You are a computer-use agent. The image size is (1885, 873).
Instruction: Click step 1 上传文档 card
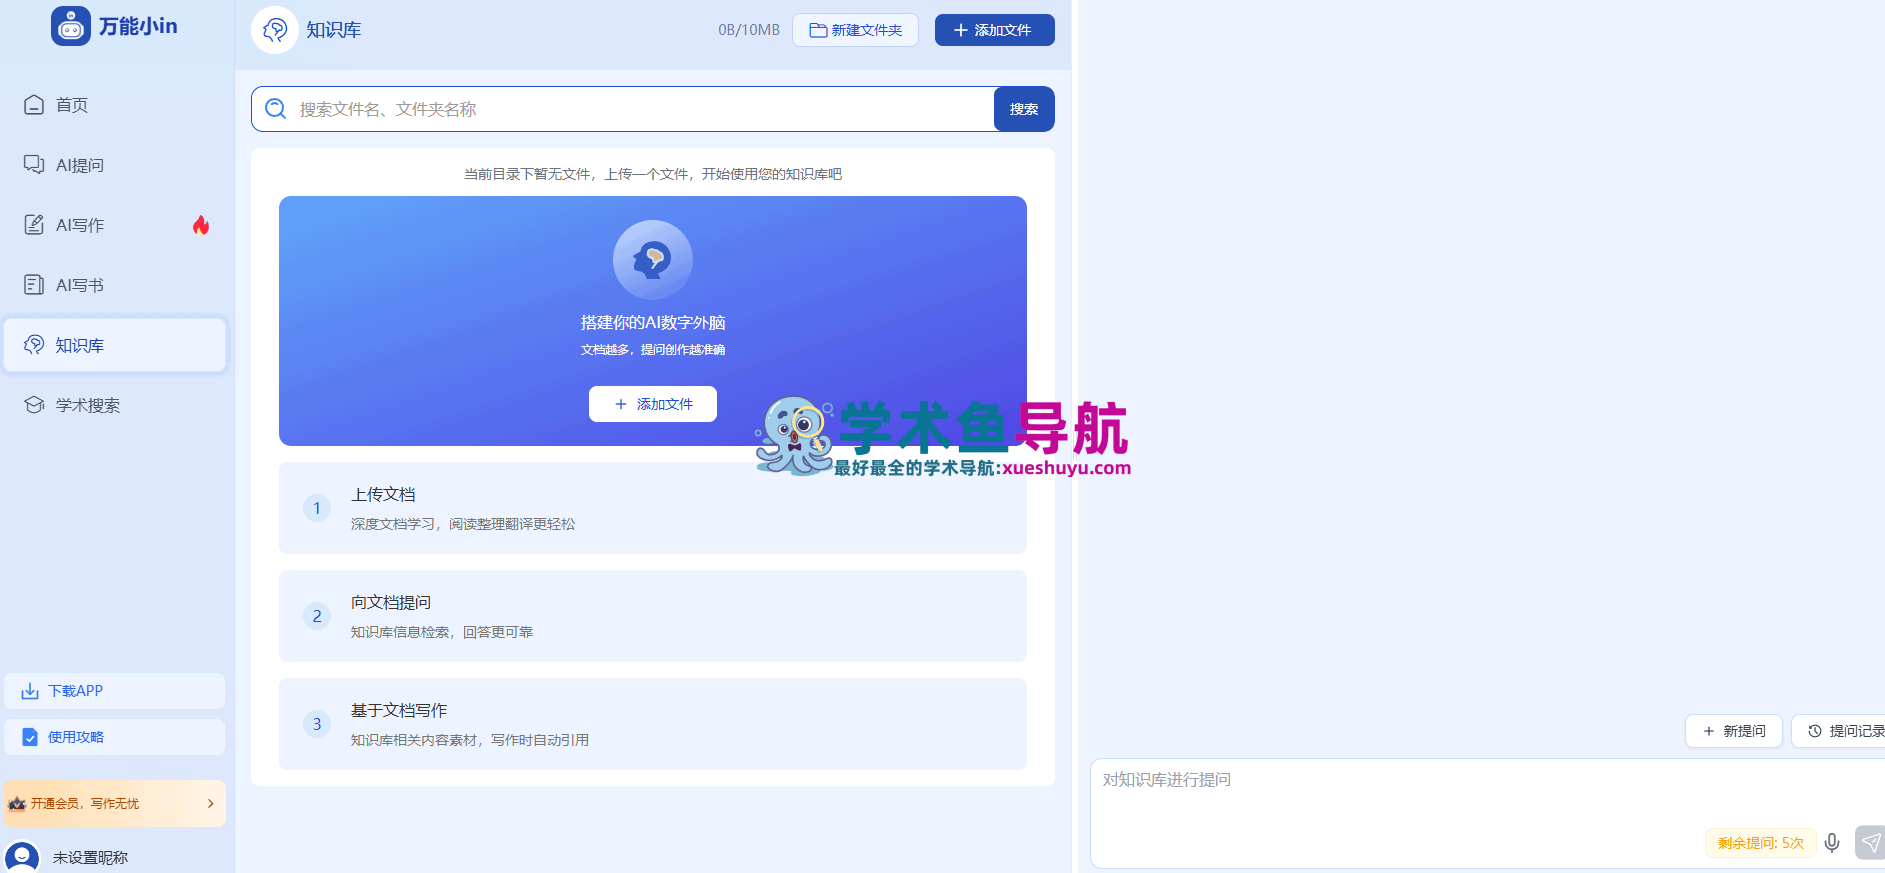(x=653, y=508)
